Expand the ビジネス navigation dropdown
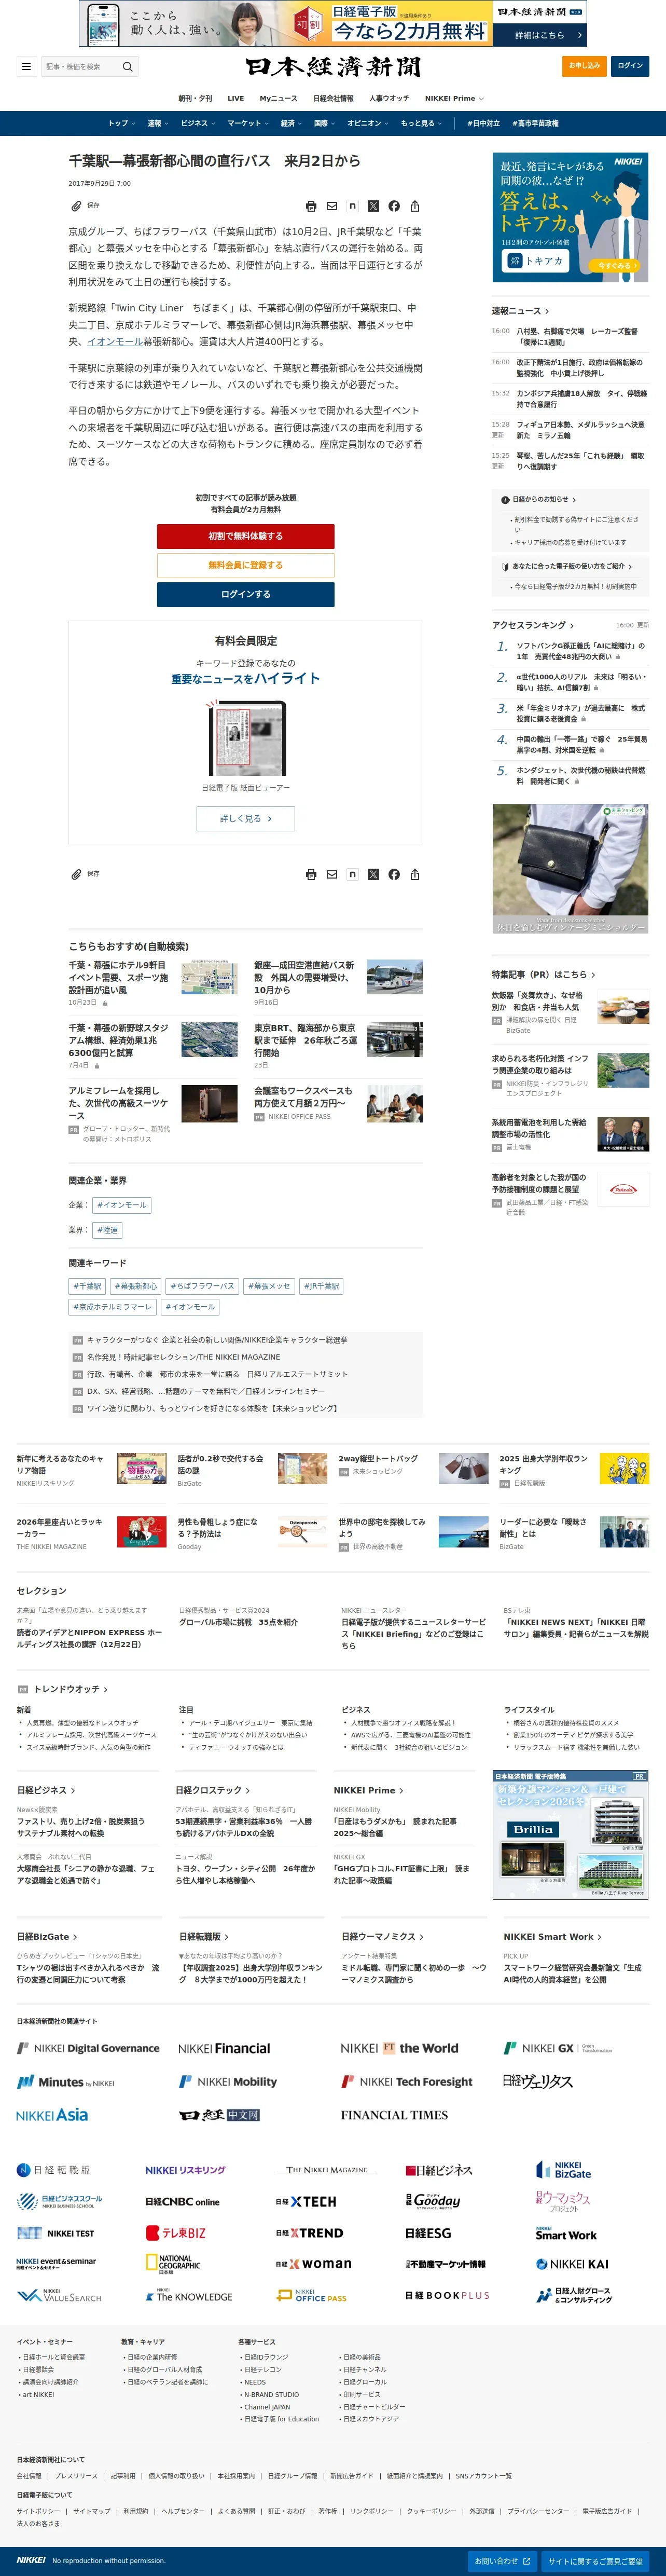 click(197, 123)
